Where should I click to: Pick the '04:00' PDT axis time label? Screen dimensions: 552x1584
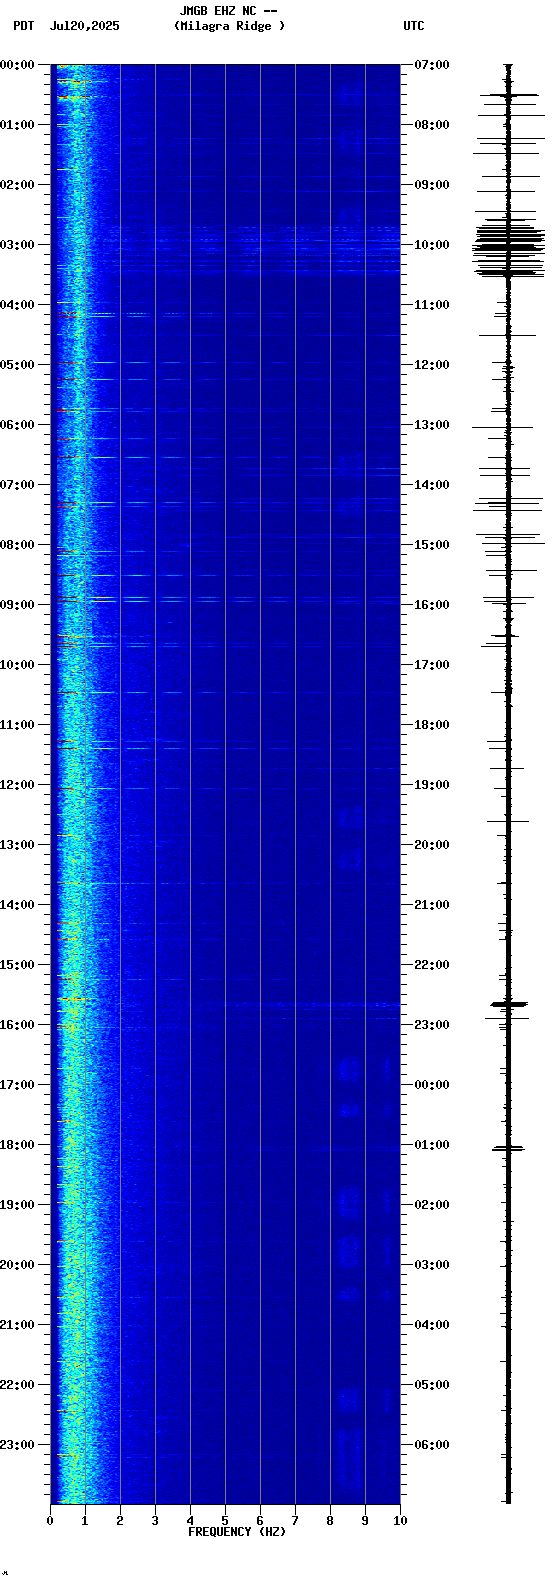(x=17, y=305)
